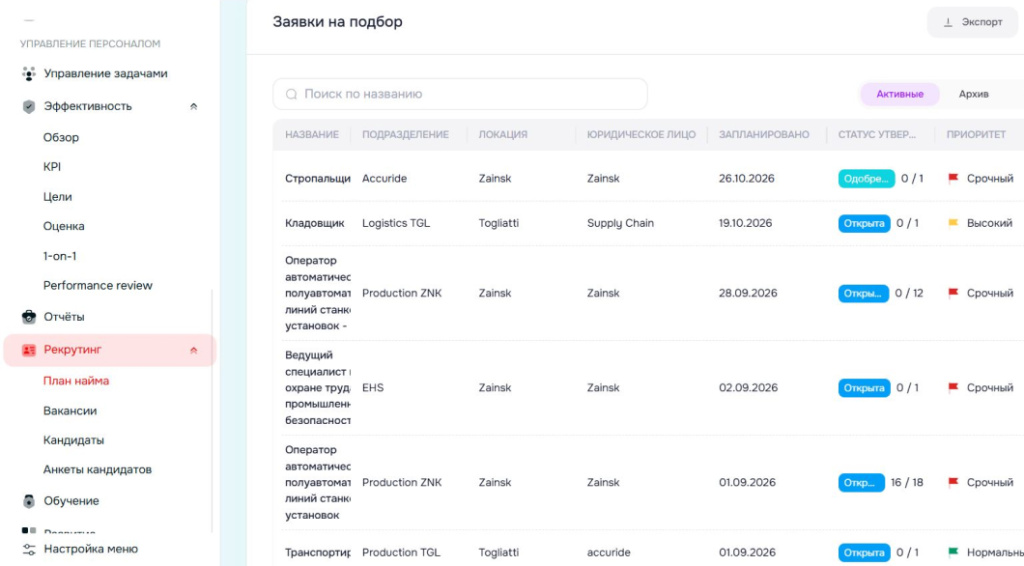
Task: Click red priority flag in EHS row
Action: (953, 388)
